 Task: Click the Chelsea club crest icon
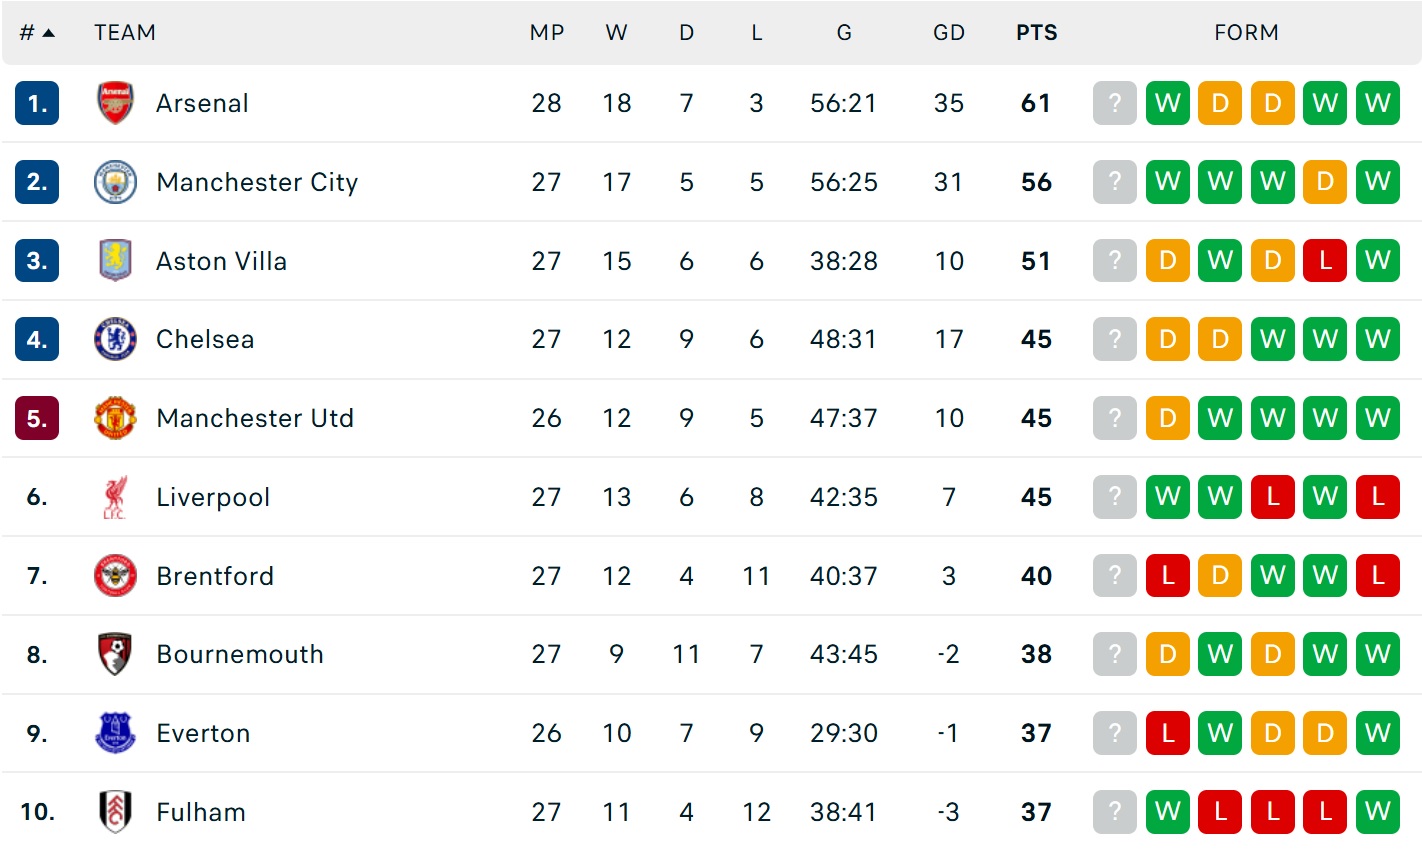coord(115,339)
